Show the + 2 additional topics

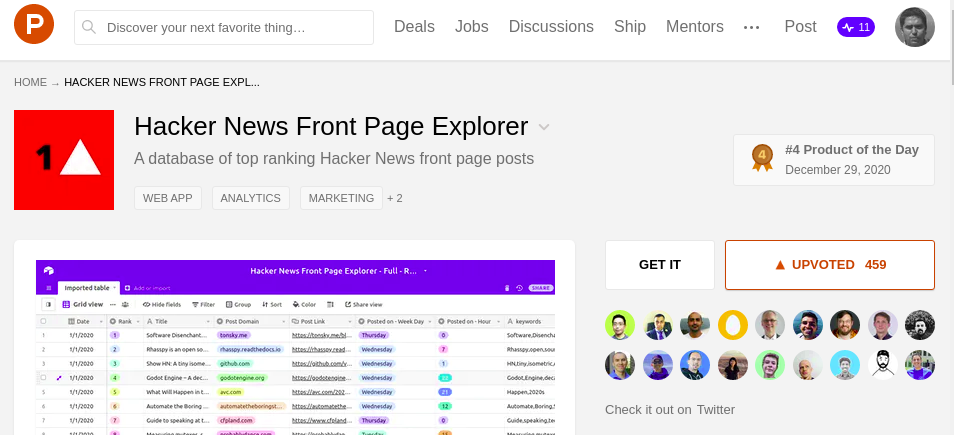pyautogui.click(x=395, y=198)
